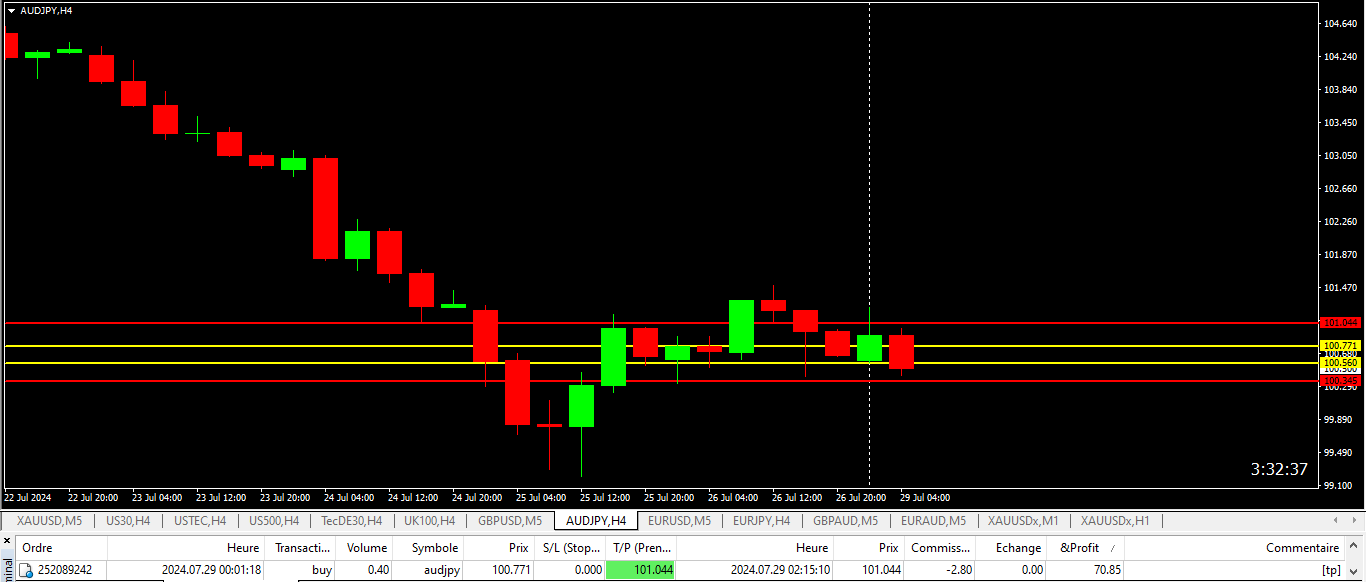Close the terminal panel with the X

coord(7,541)
